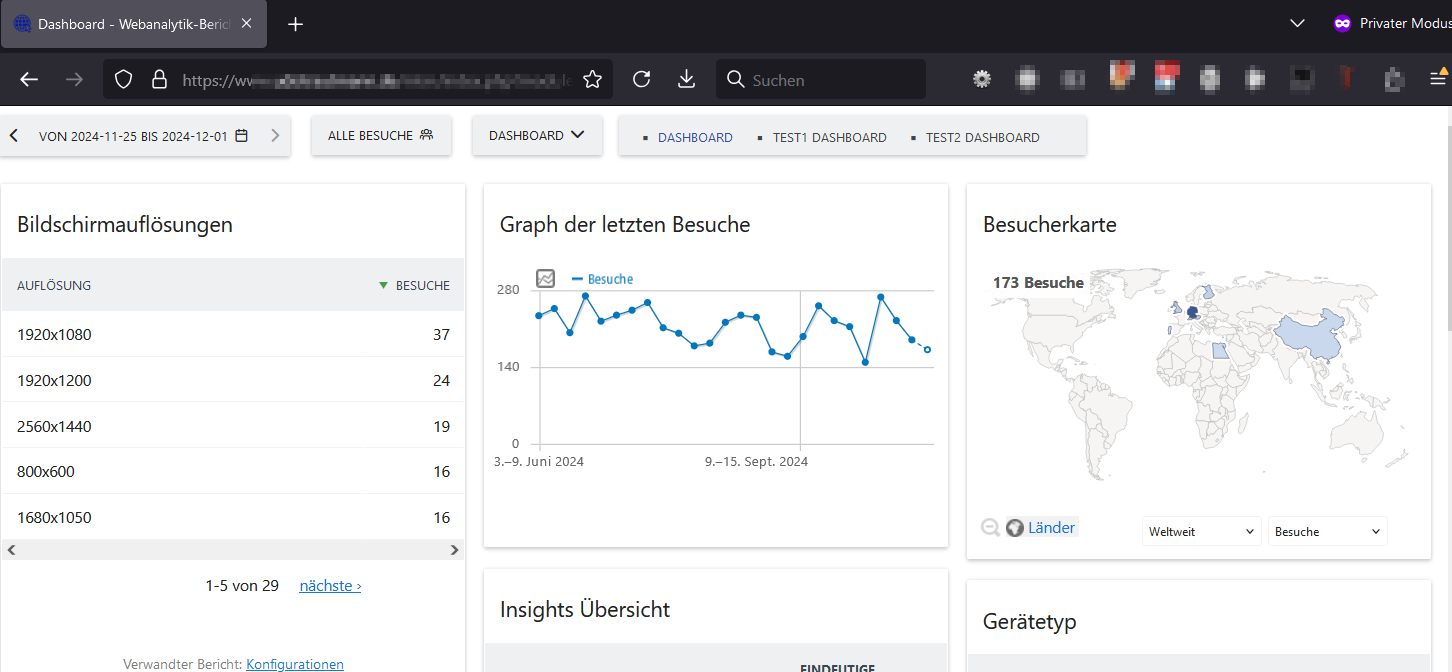This screenshot has height=672, width=1452.
Task: Go to nächste page of resolutions
Action: click(x=330, y=586)
